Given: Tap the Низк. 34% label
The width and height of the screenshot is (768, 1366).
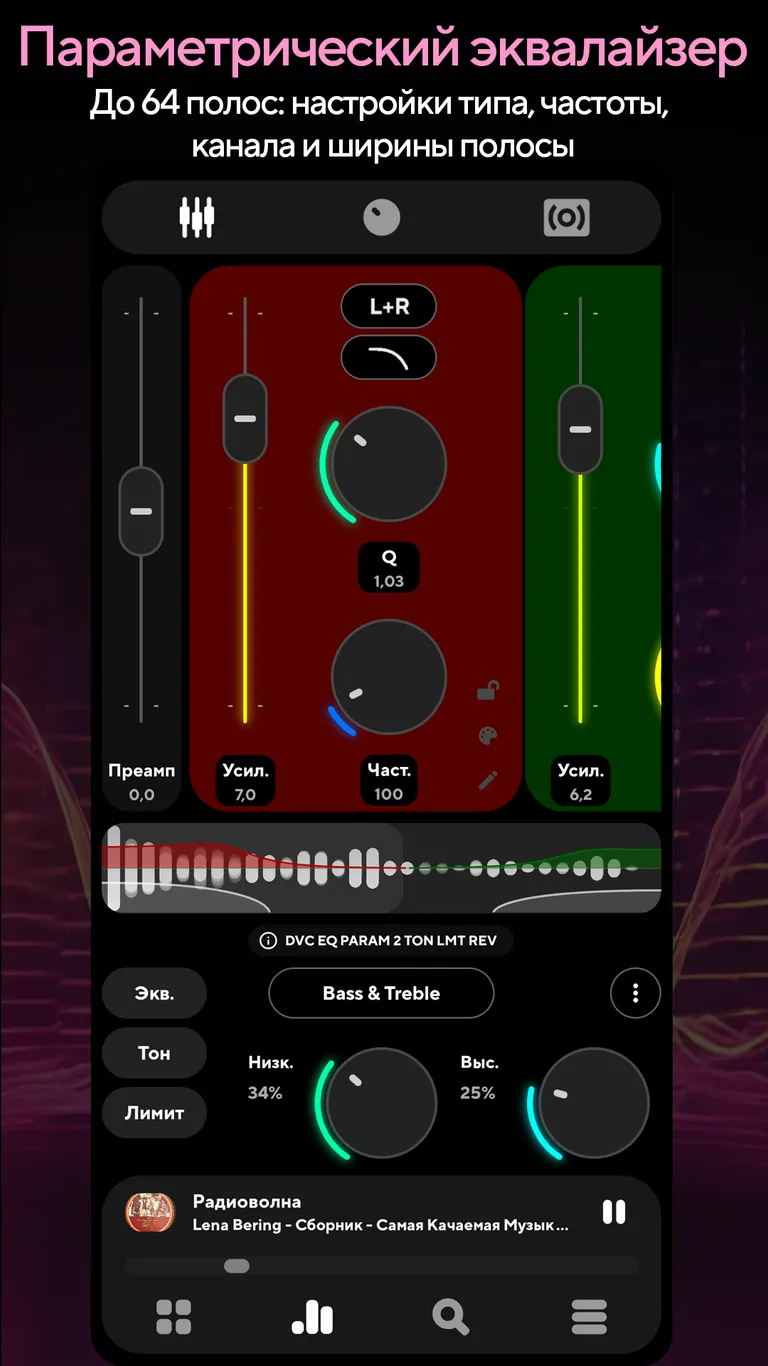Looking at the screenshot, I should pyautogui.click(x=271, y=1078).
